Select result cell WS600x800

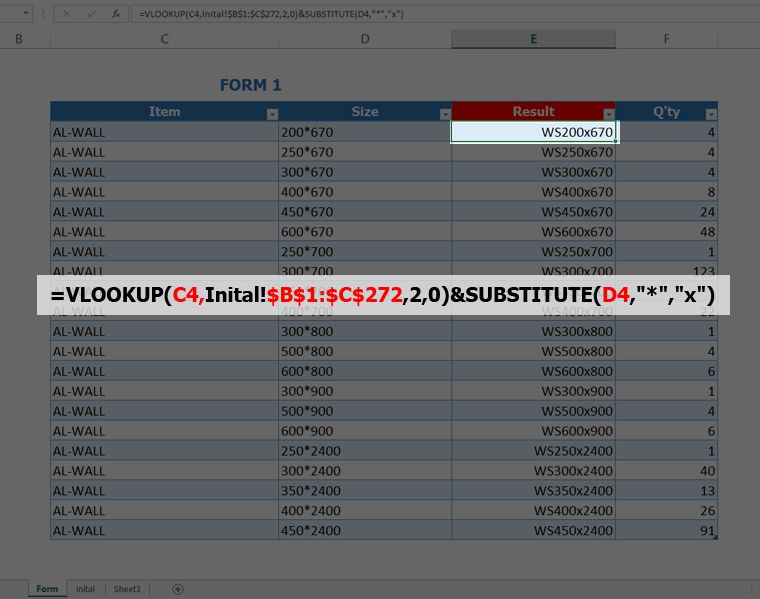(534, 371)
